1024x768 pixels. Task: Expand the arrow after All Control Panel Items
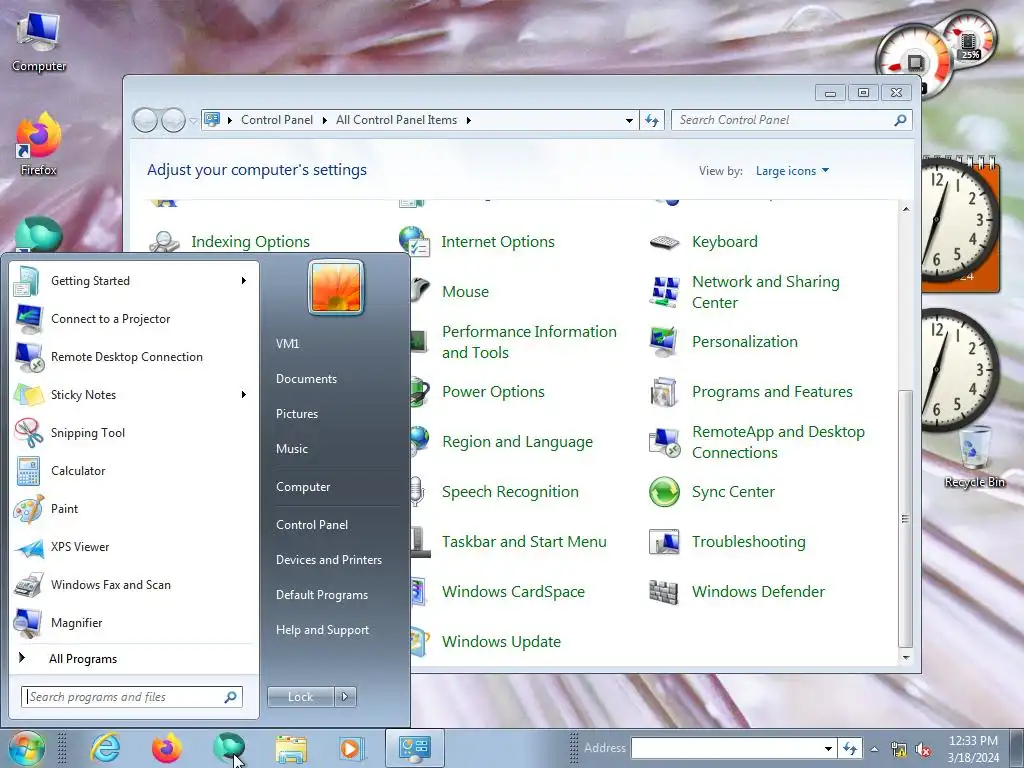(468, 120)
